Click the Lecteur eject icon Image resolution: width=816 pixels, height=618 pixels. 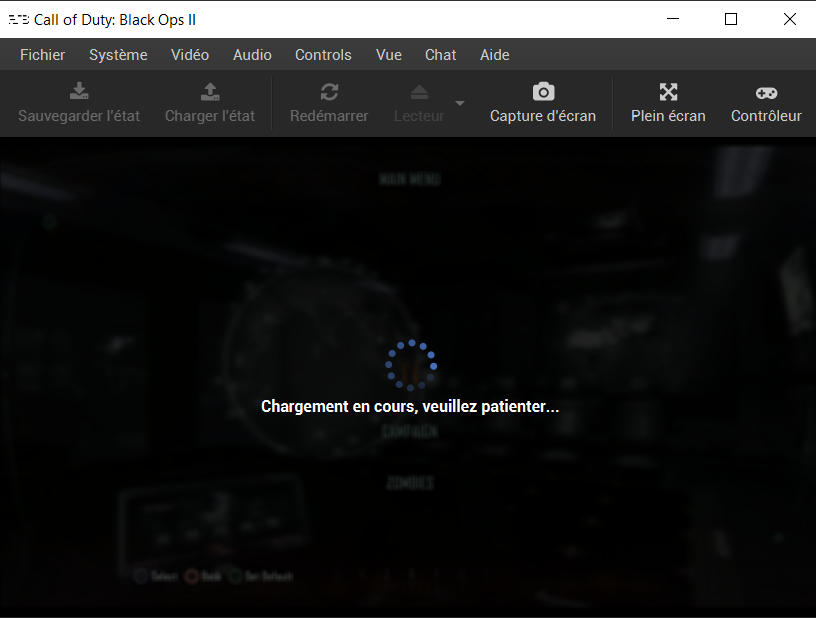(x=419, y=92)
